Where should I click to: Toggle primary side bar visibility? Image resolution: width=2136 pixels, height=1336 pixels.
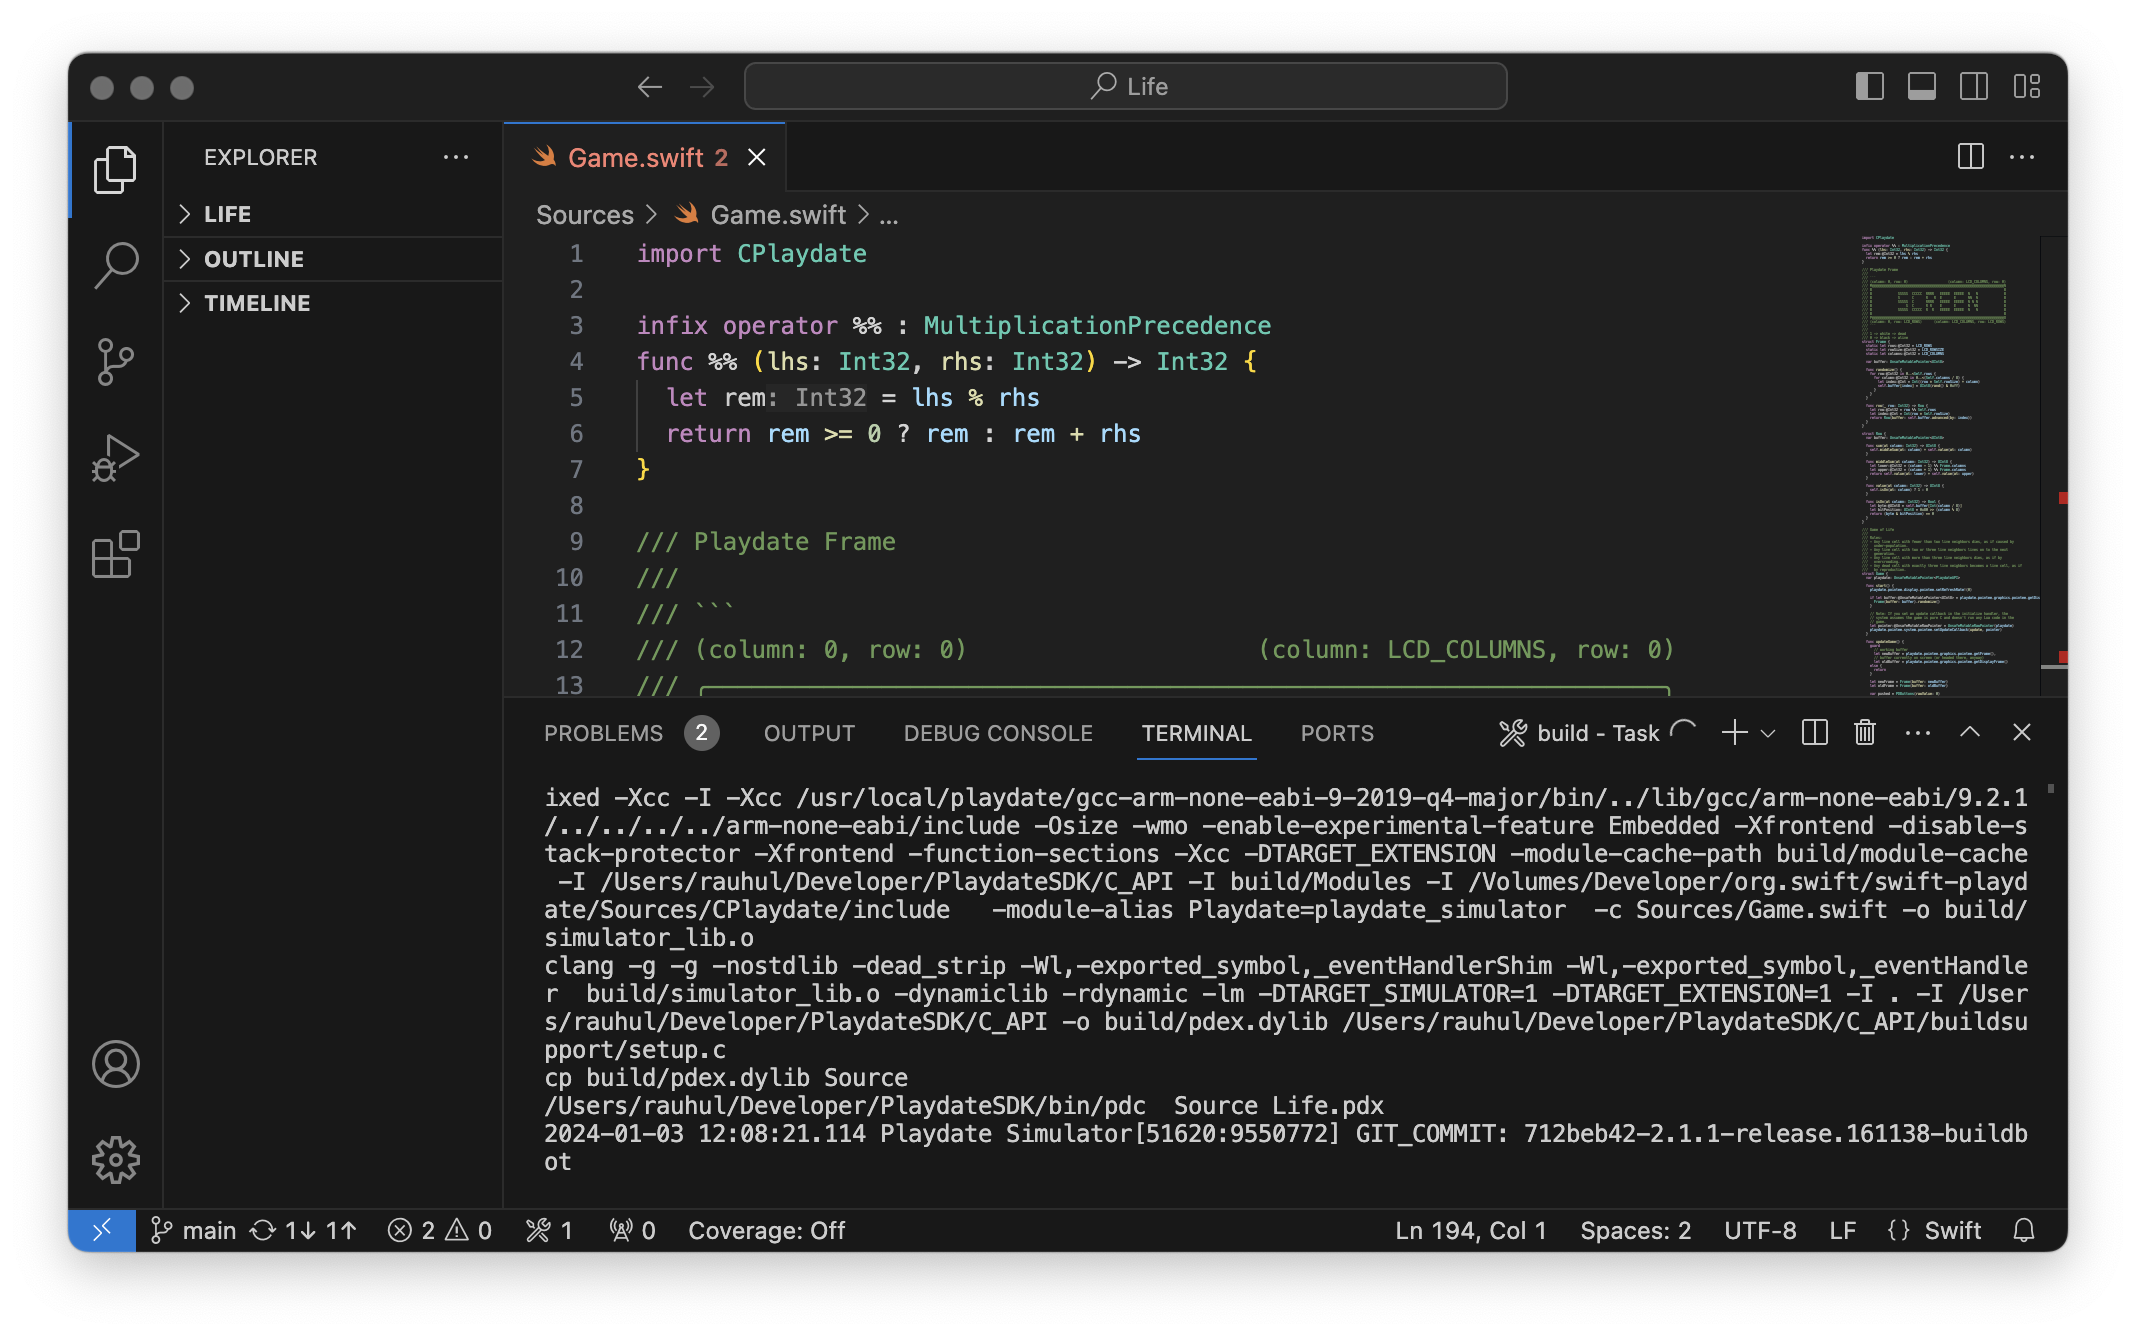tap(1870, 87)
